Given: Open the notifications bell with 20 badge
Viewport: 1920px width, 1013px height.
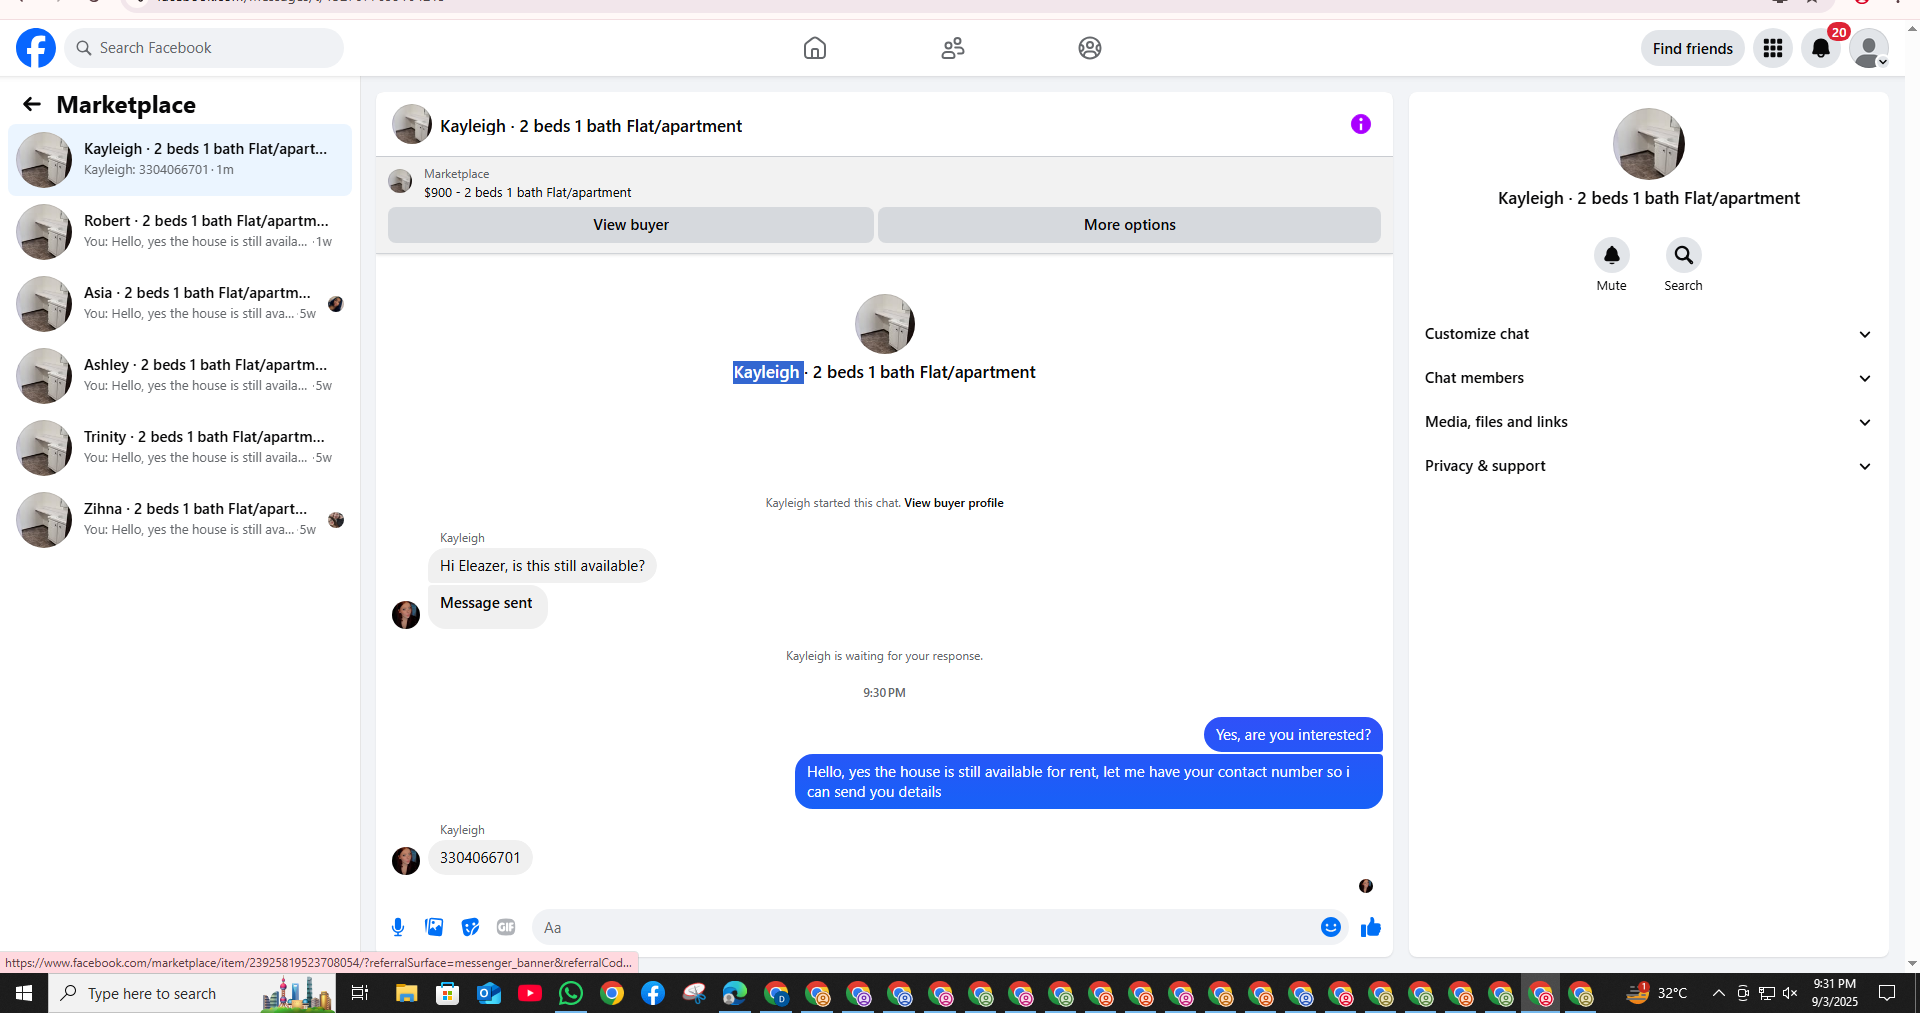Looking at the screenshot, I should (x=1821, y=48).
